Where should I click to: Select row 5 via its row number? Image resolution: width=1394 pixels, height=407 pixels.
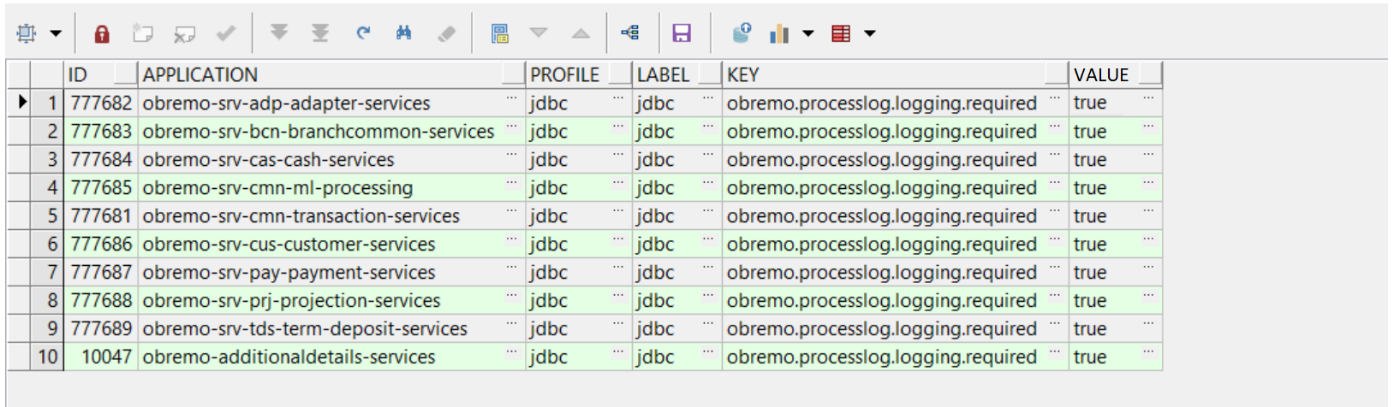[x=47, y=216]
